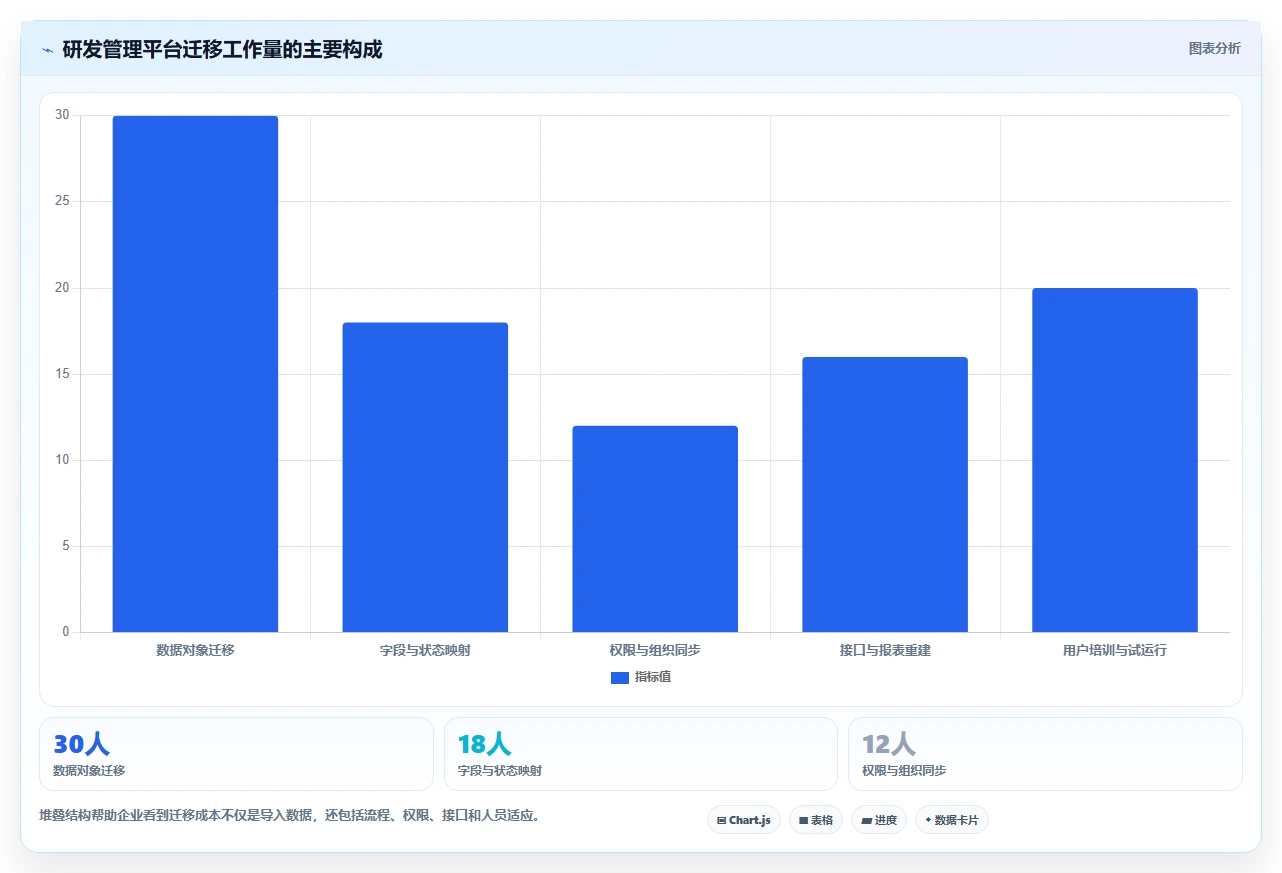
Task: Click the footer note starting 堆叠结构帮助企业
Action: click(x=292, y=815)
